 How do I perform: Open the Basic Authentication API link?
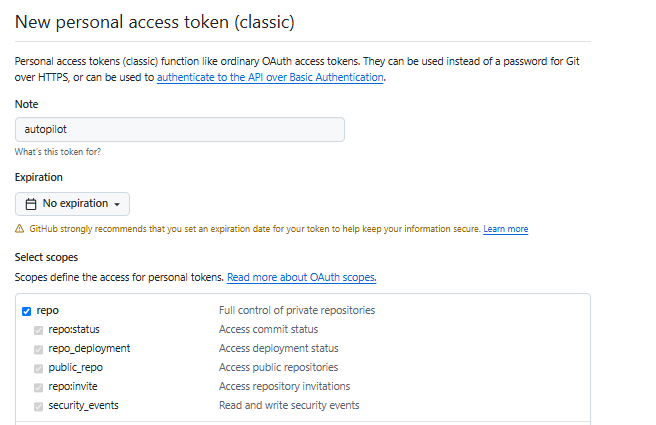point(270,77)
